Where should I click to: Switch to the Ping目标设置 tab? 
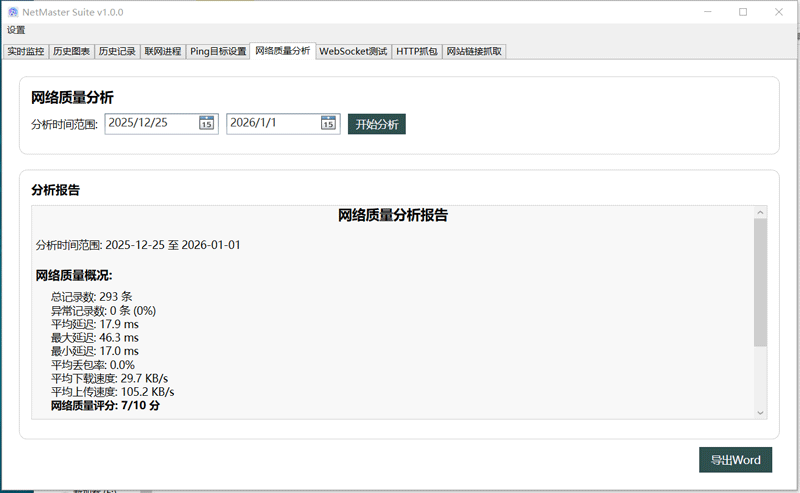coord(218,51)
